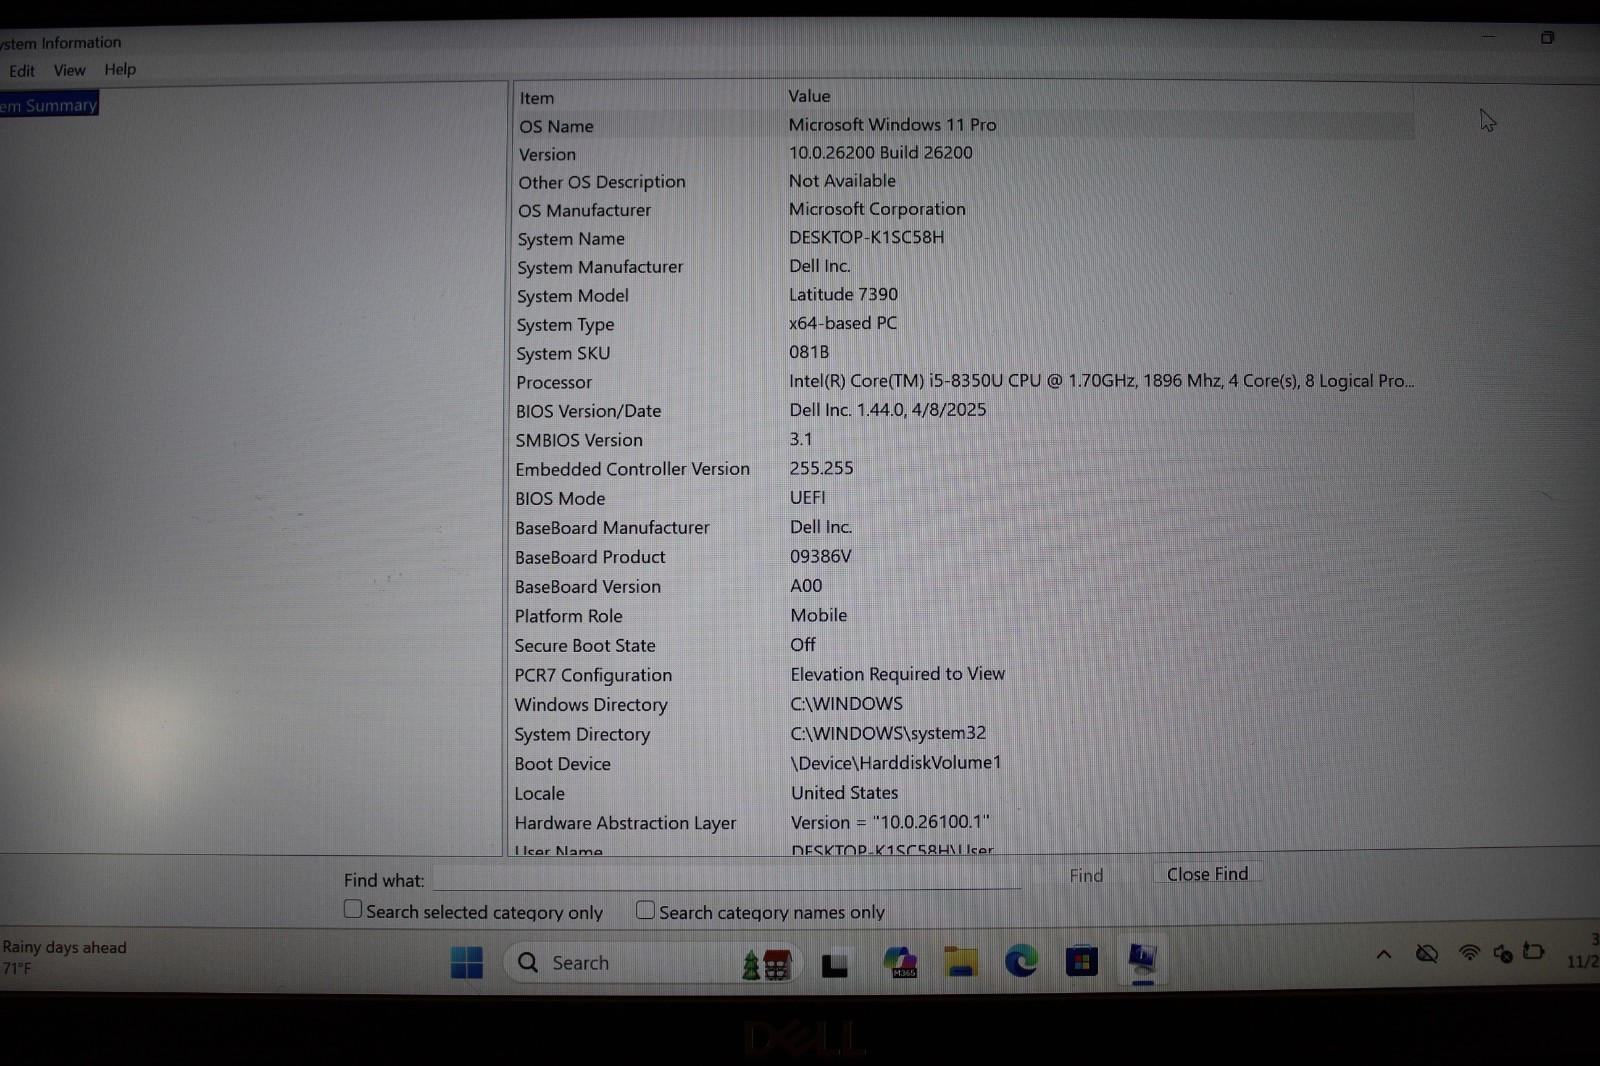Click the volume tray icon
This screenshot has height=1066, width=1600.
1502,953
